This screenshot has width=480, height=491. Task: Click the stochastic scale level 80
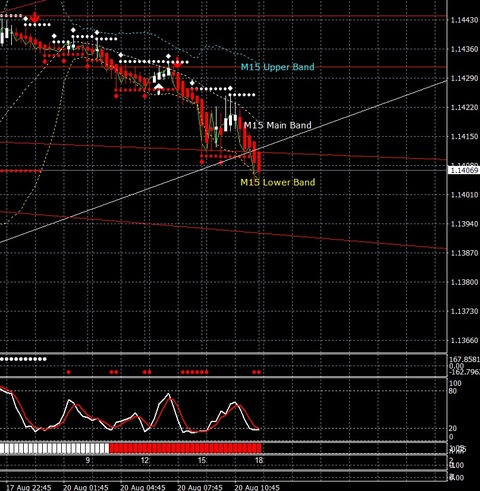pos(453,391)
